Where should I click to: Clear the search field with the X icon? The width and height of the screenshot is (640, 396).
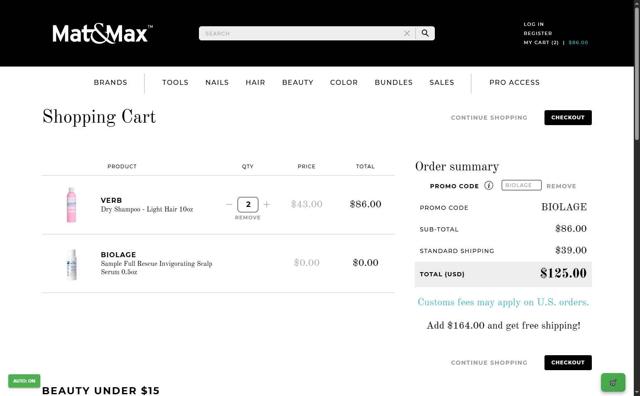point(407,33)
